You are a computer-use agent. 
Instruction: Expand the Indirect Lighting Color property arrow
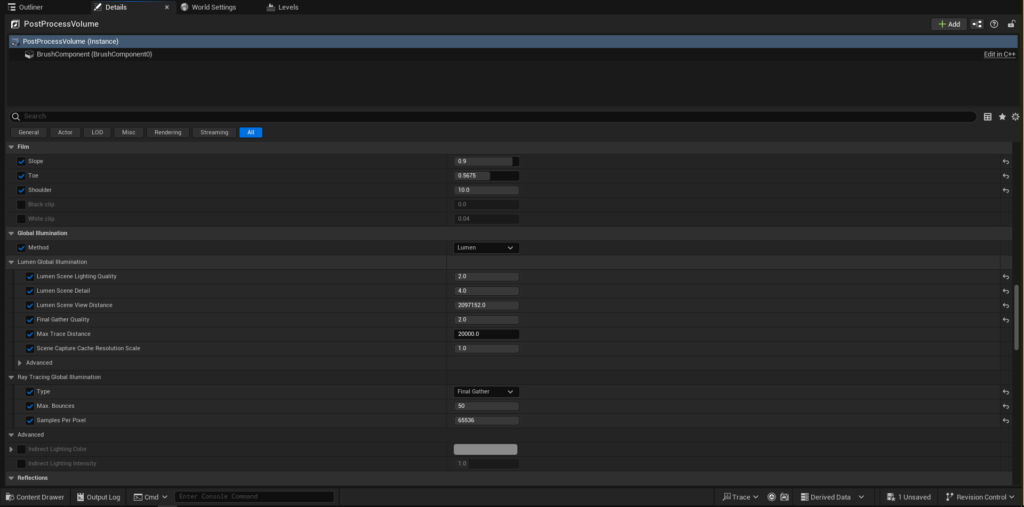11,449
